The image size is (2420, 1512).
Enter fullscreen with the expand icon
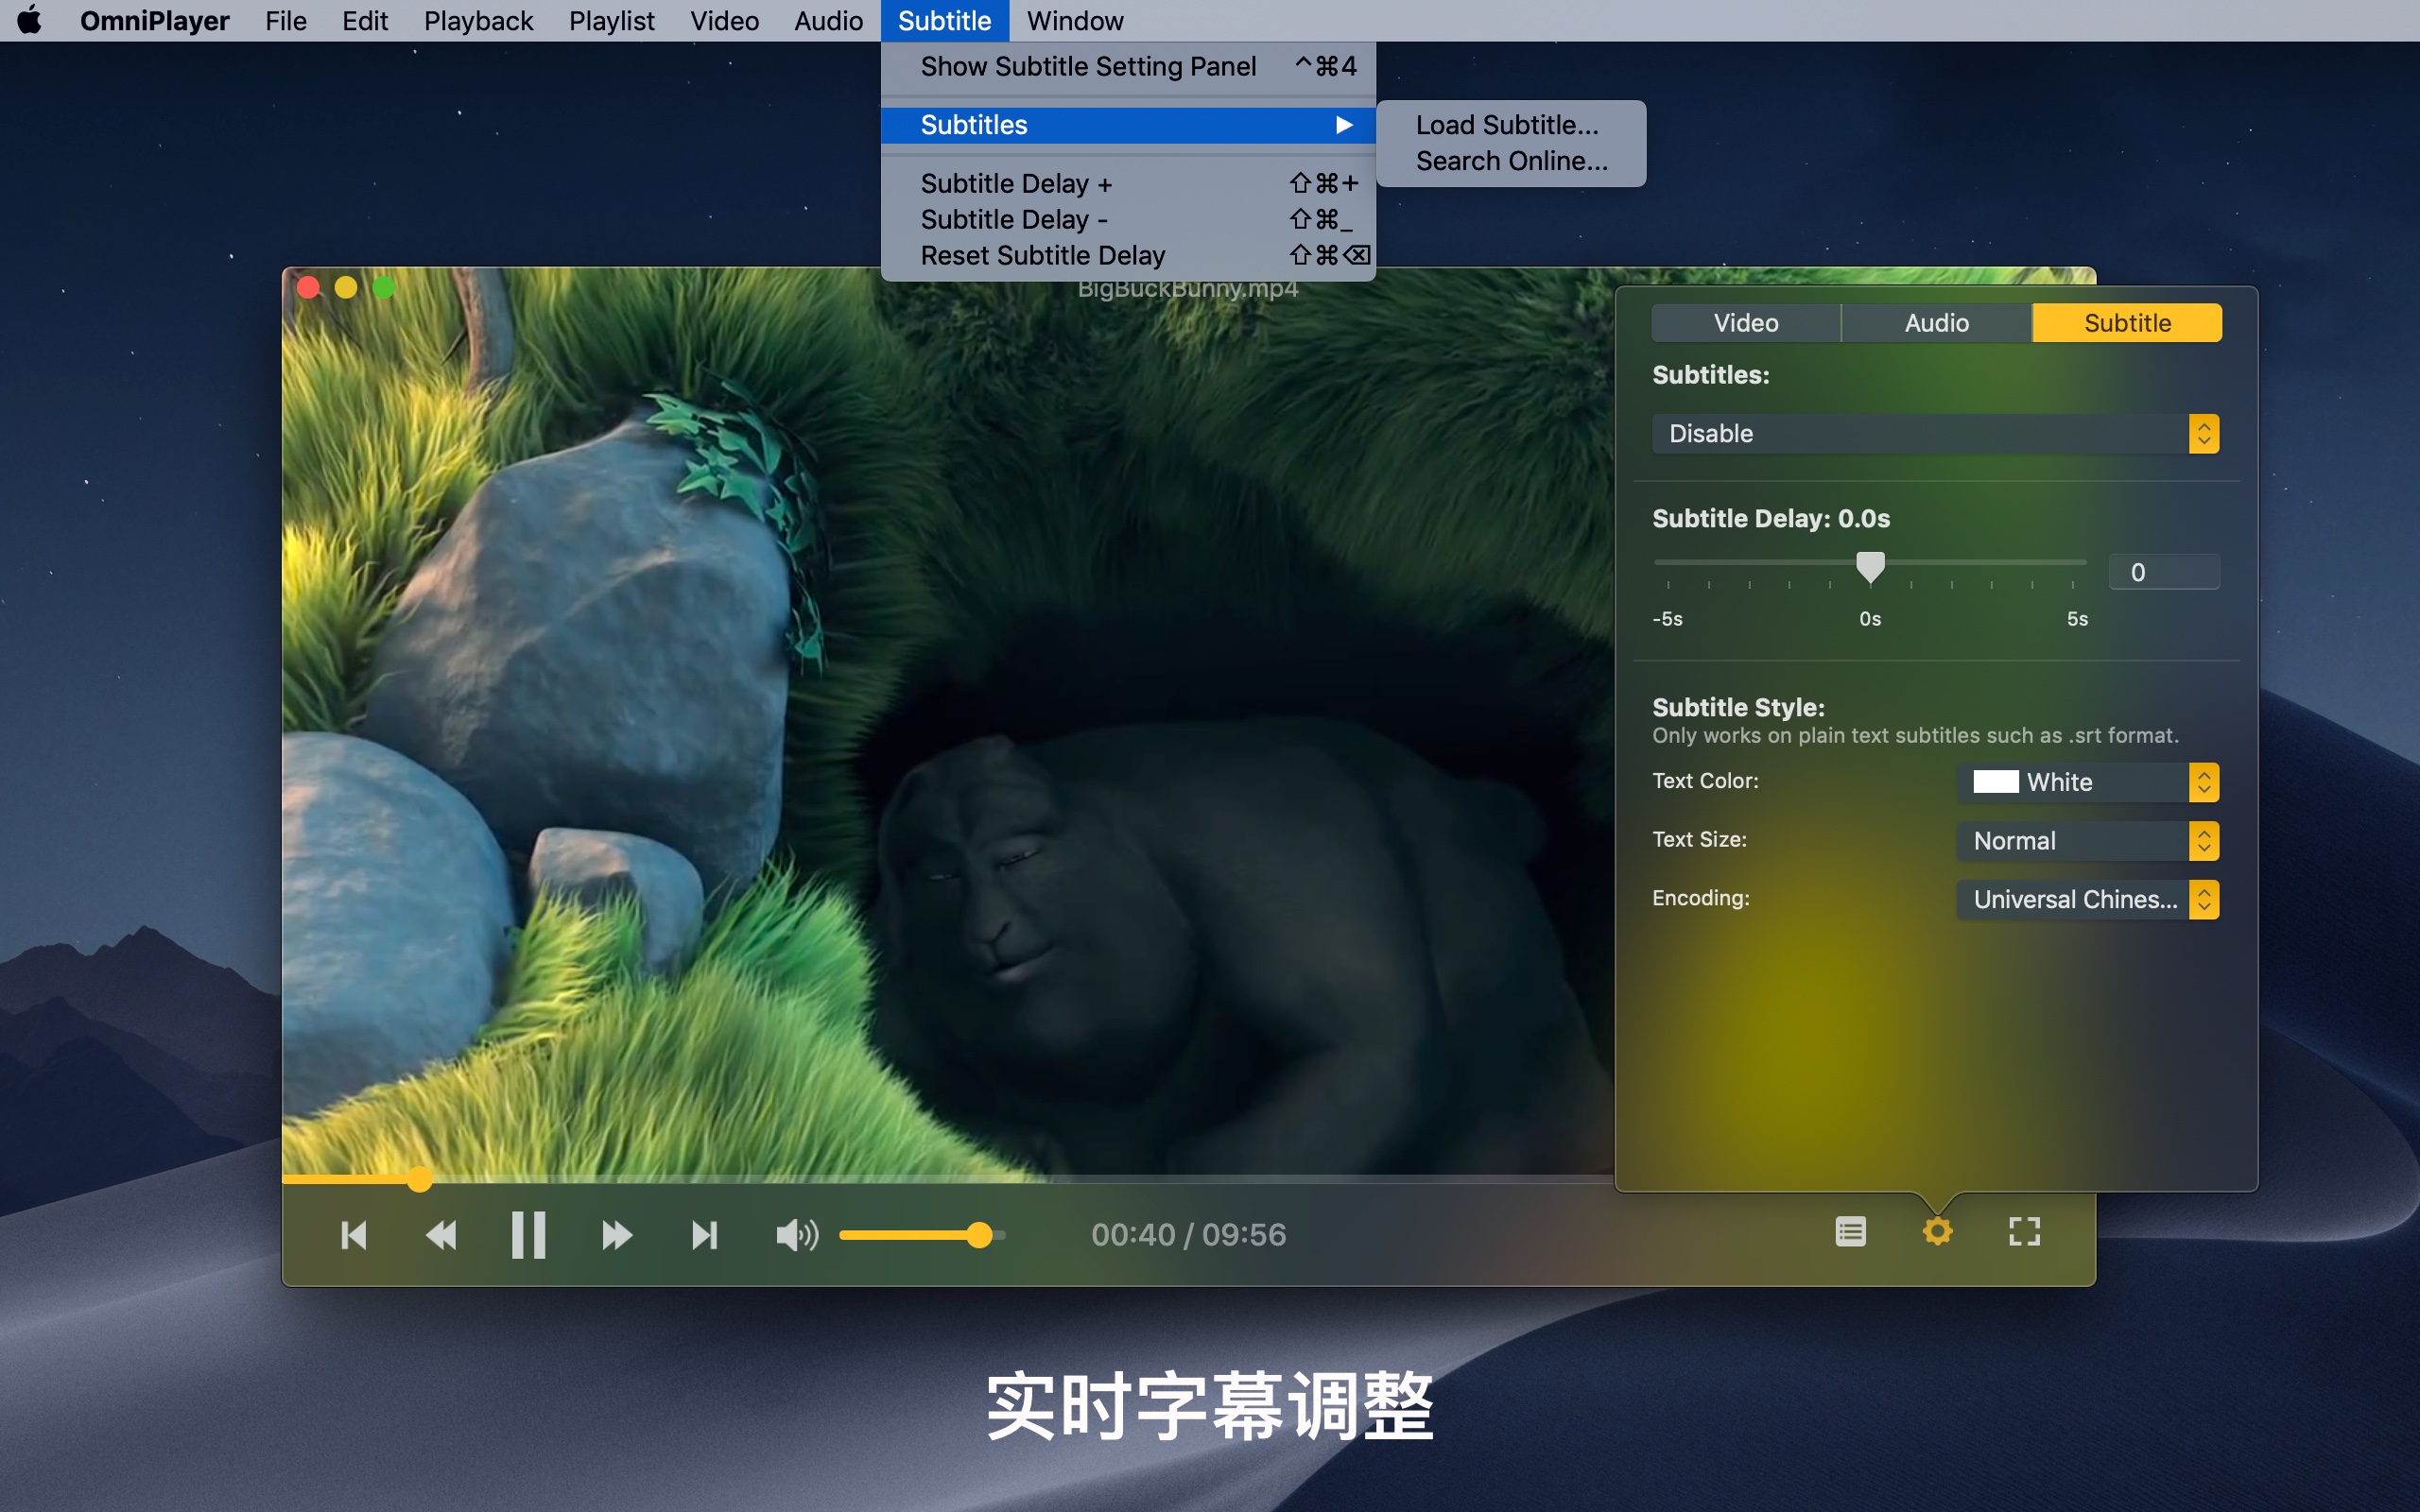tap(2025, 1231)
